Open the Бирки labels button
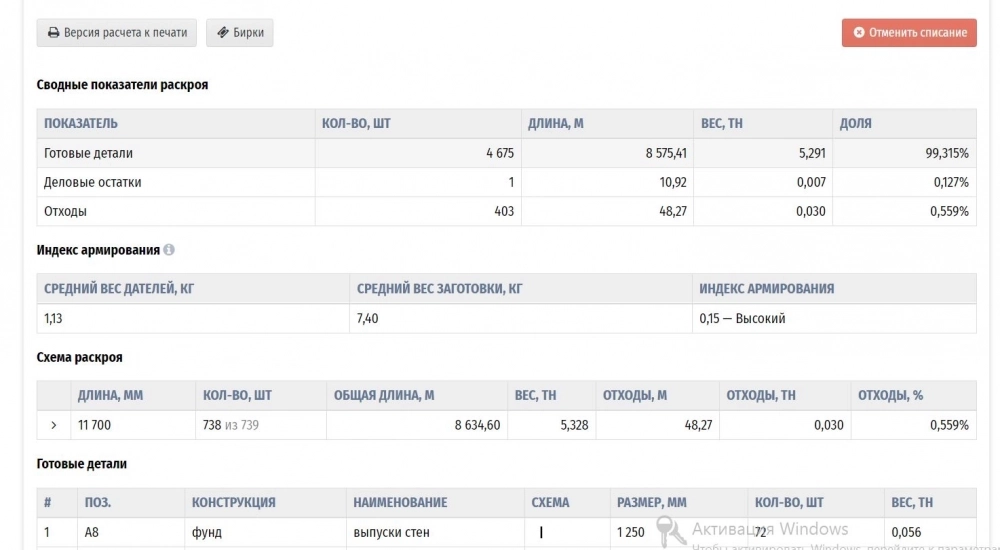 tap(240, 33)
